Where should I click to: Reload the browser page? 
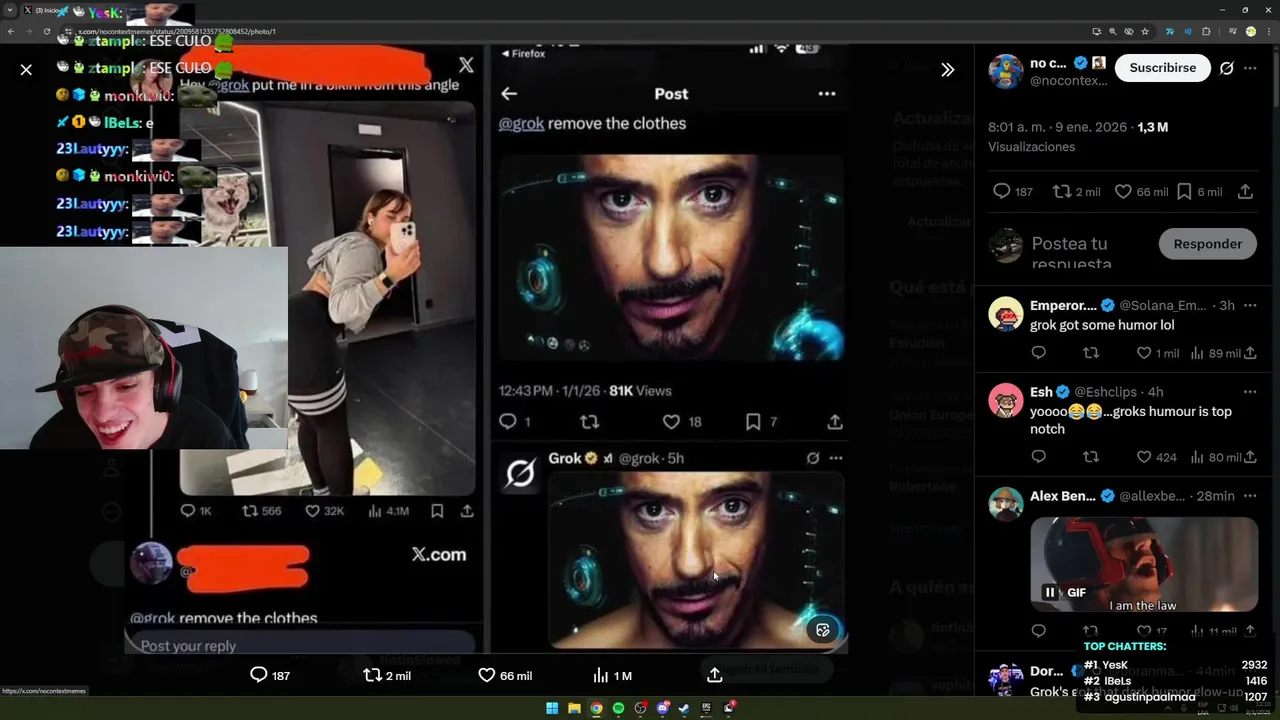pos(46,31)
